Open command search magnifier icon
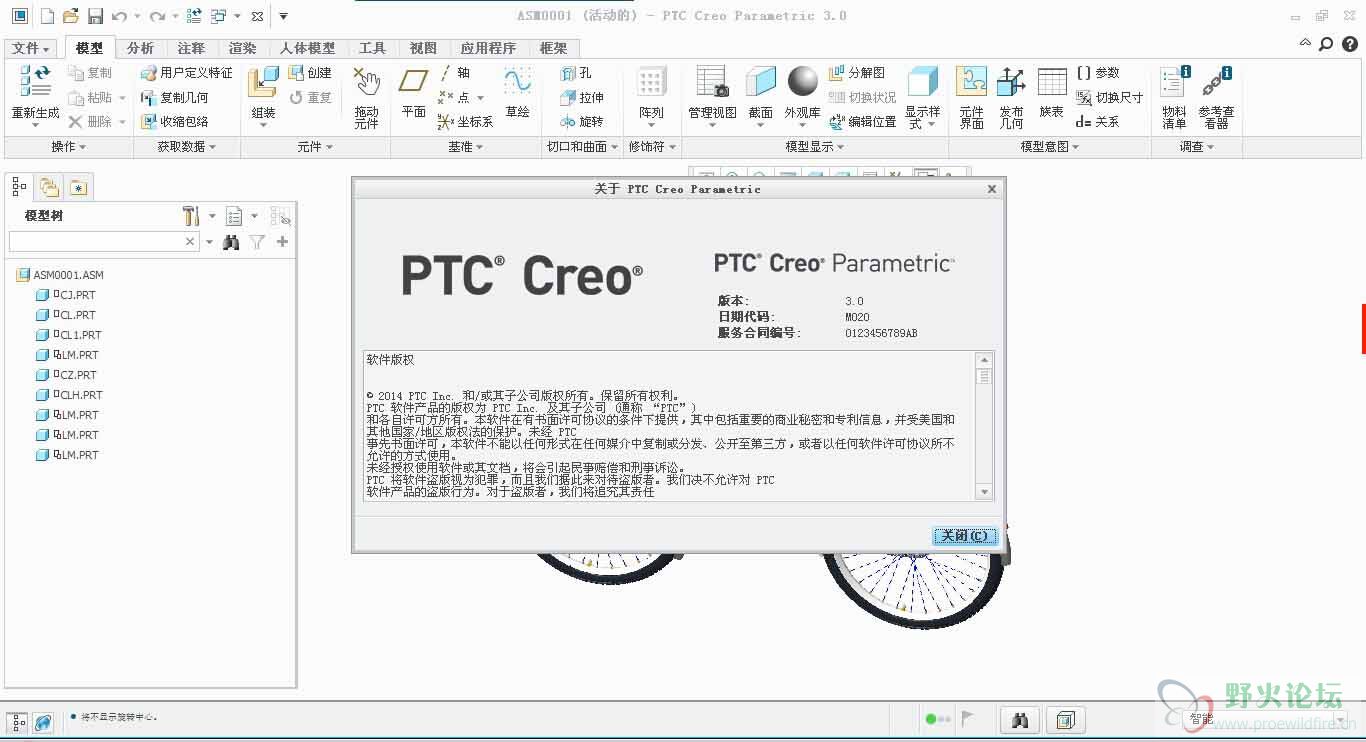Viewport: 1366px width, 742px height. click(1326, 44)
